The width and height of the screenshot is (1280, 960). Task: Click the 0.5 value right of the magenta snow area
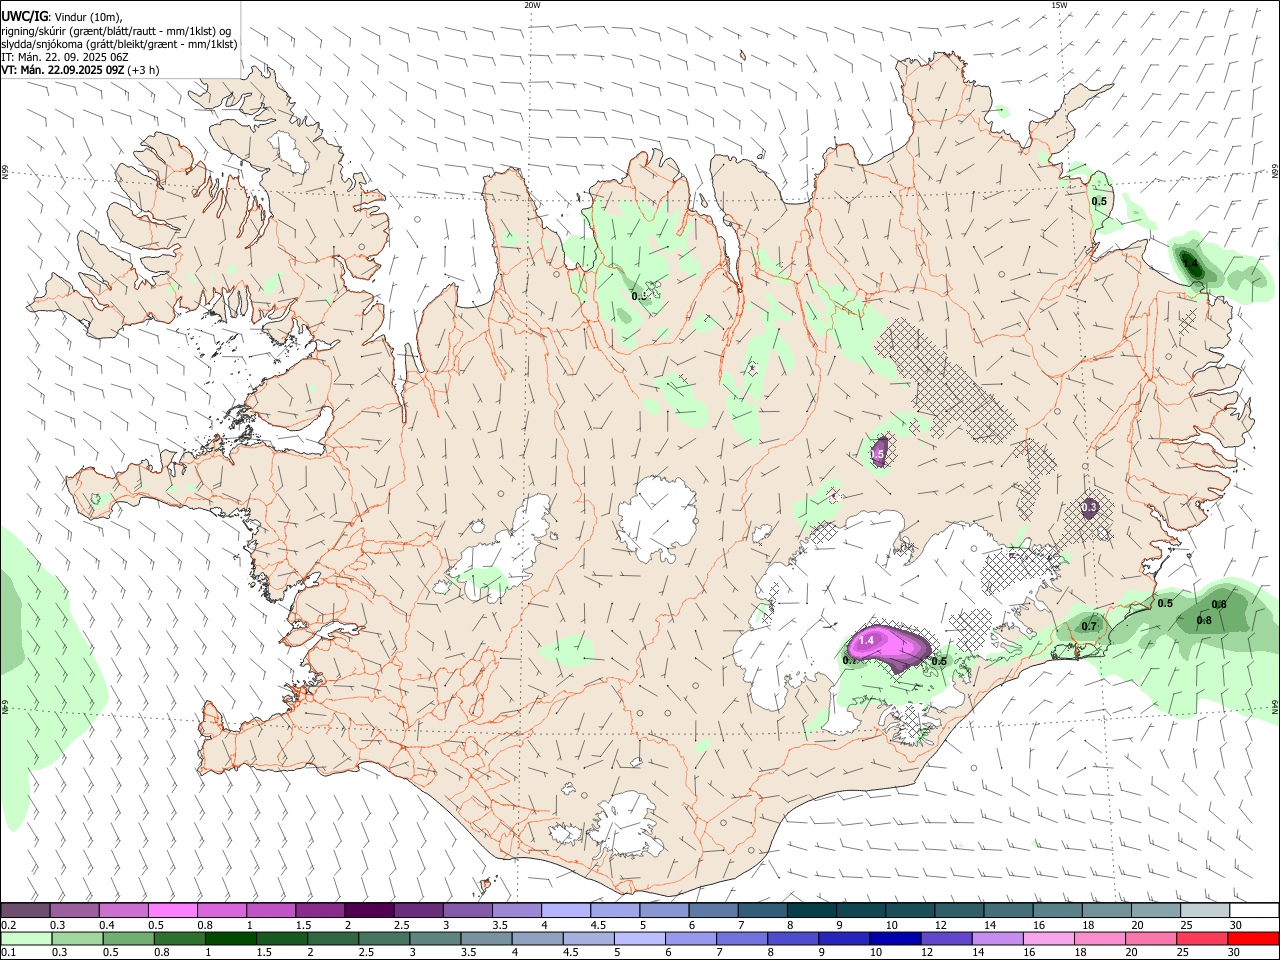(x=939, y=661)
